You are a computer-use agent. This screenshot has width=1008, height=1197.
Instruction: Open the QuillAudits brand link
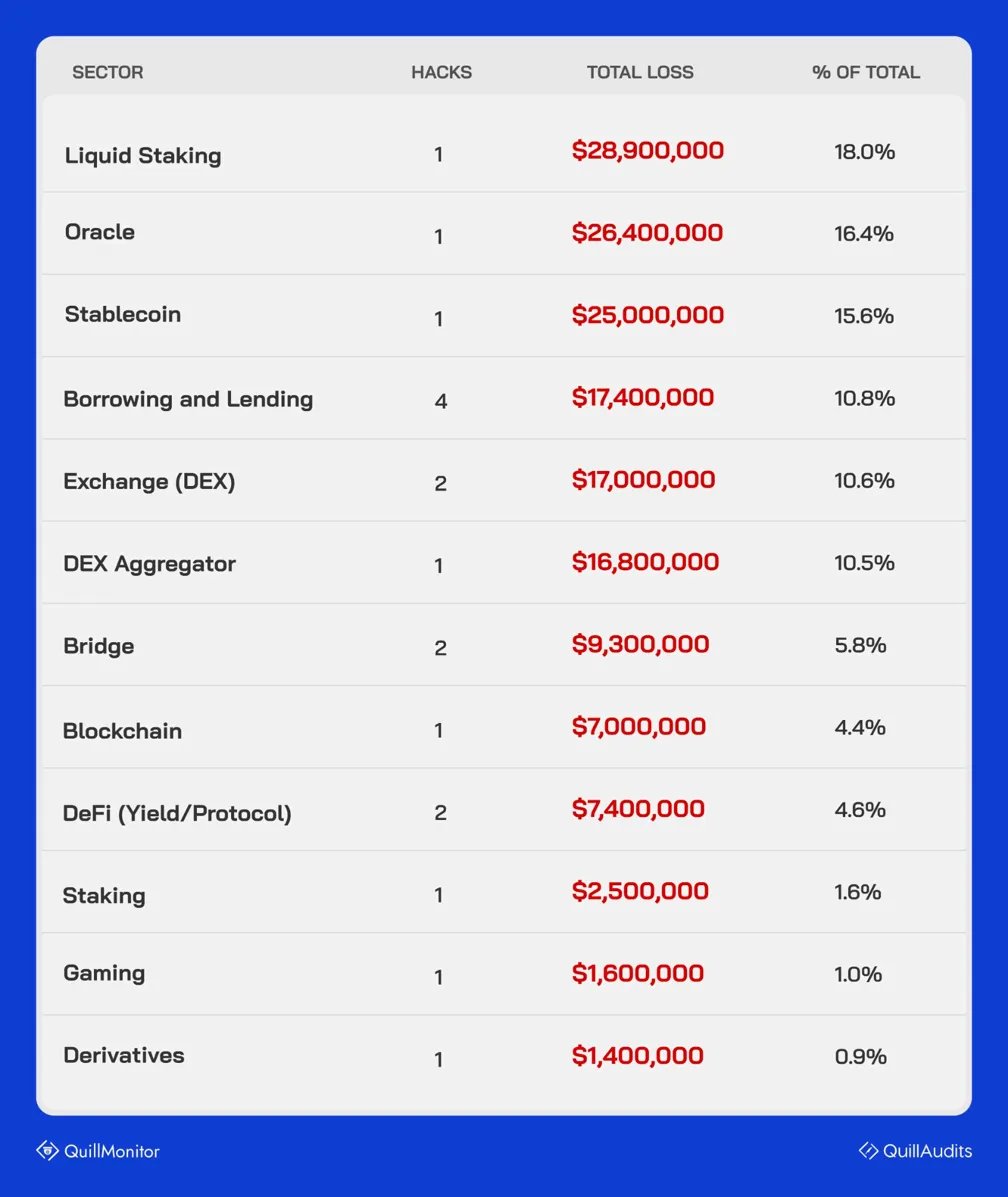coord(927,1151)
